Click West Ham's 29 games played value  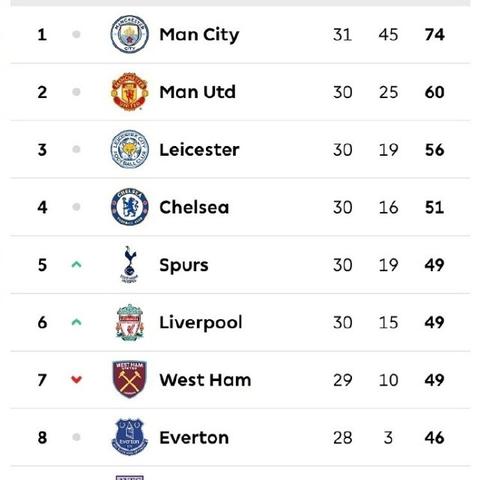click(342, 380)
